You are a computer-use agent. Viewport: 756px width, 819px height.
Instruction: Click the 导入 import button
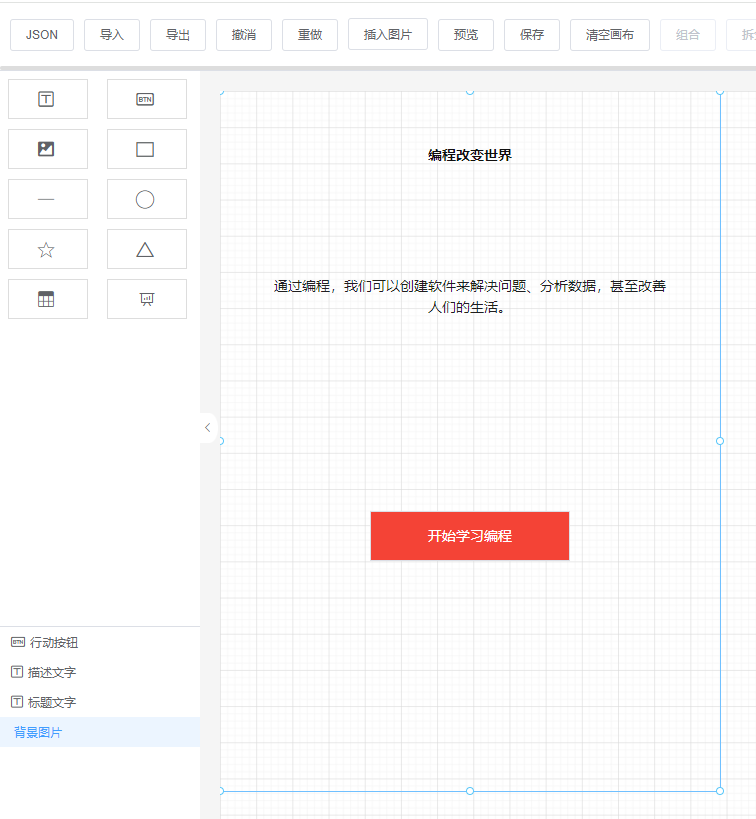(x=112, y=35)
